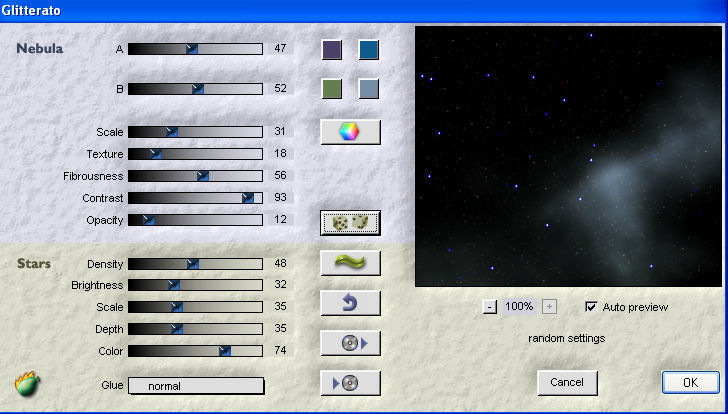Pick the blue Nebula A color swatch
Screen dimensions: 728x414
coord(369,50)
